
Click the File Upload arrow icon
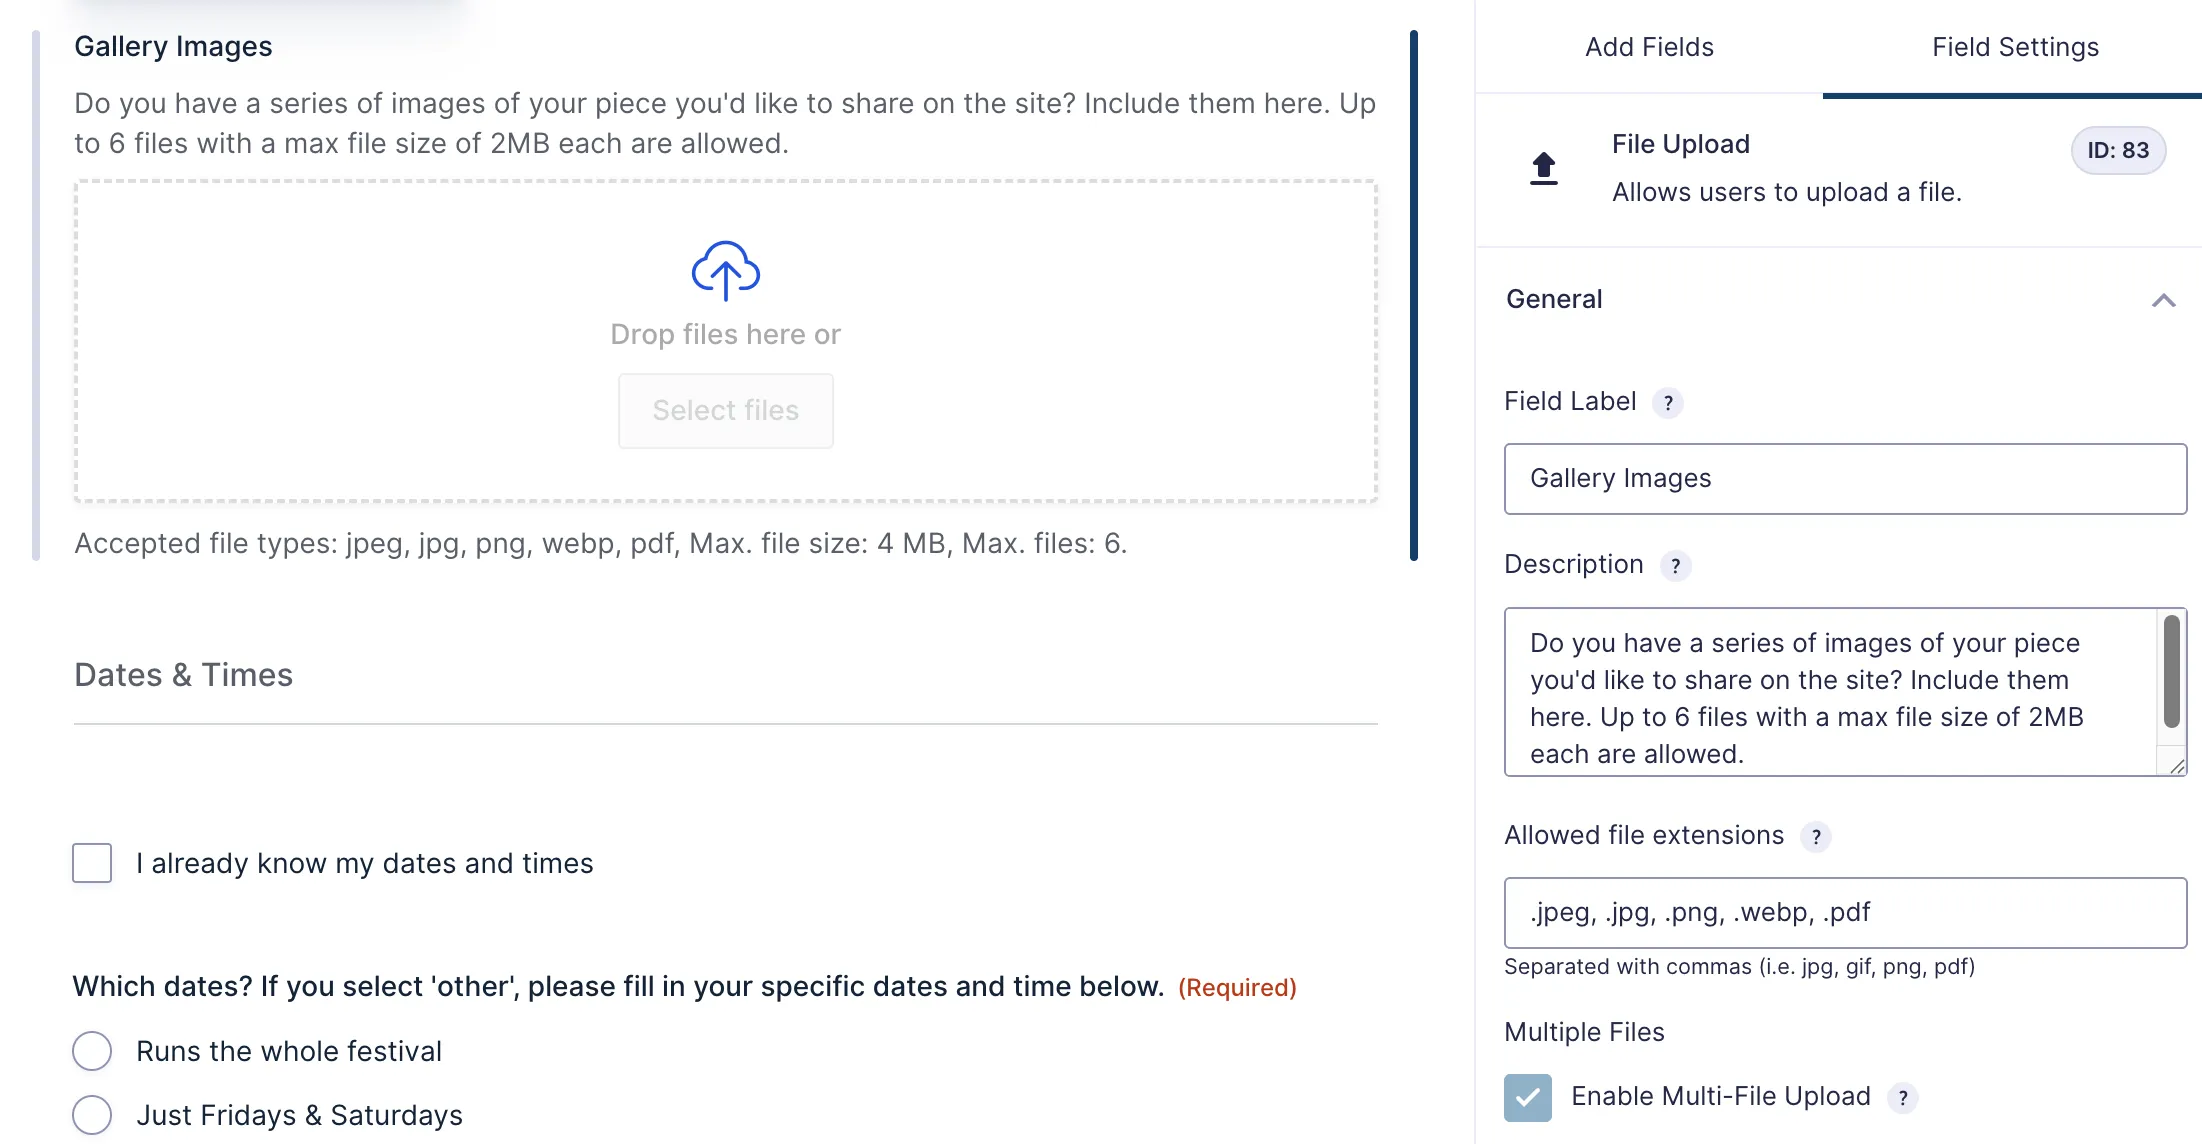tap(1544, 168)
